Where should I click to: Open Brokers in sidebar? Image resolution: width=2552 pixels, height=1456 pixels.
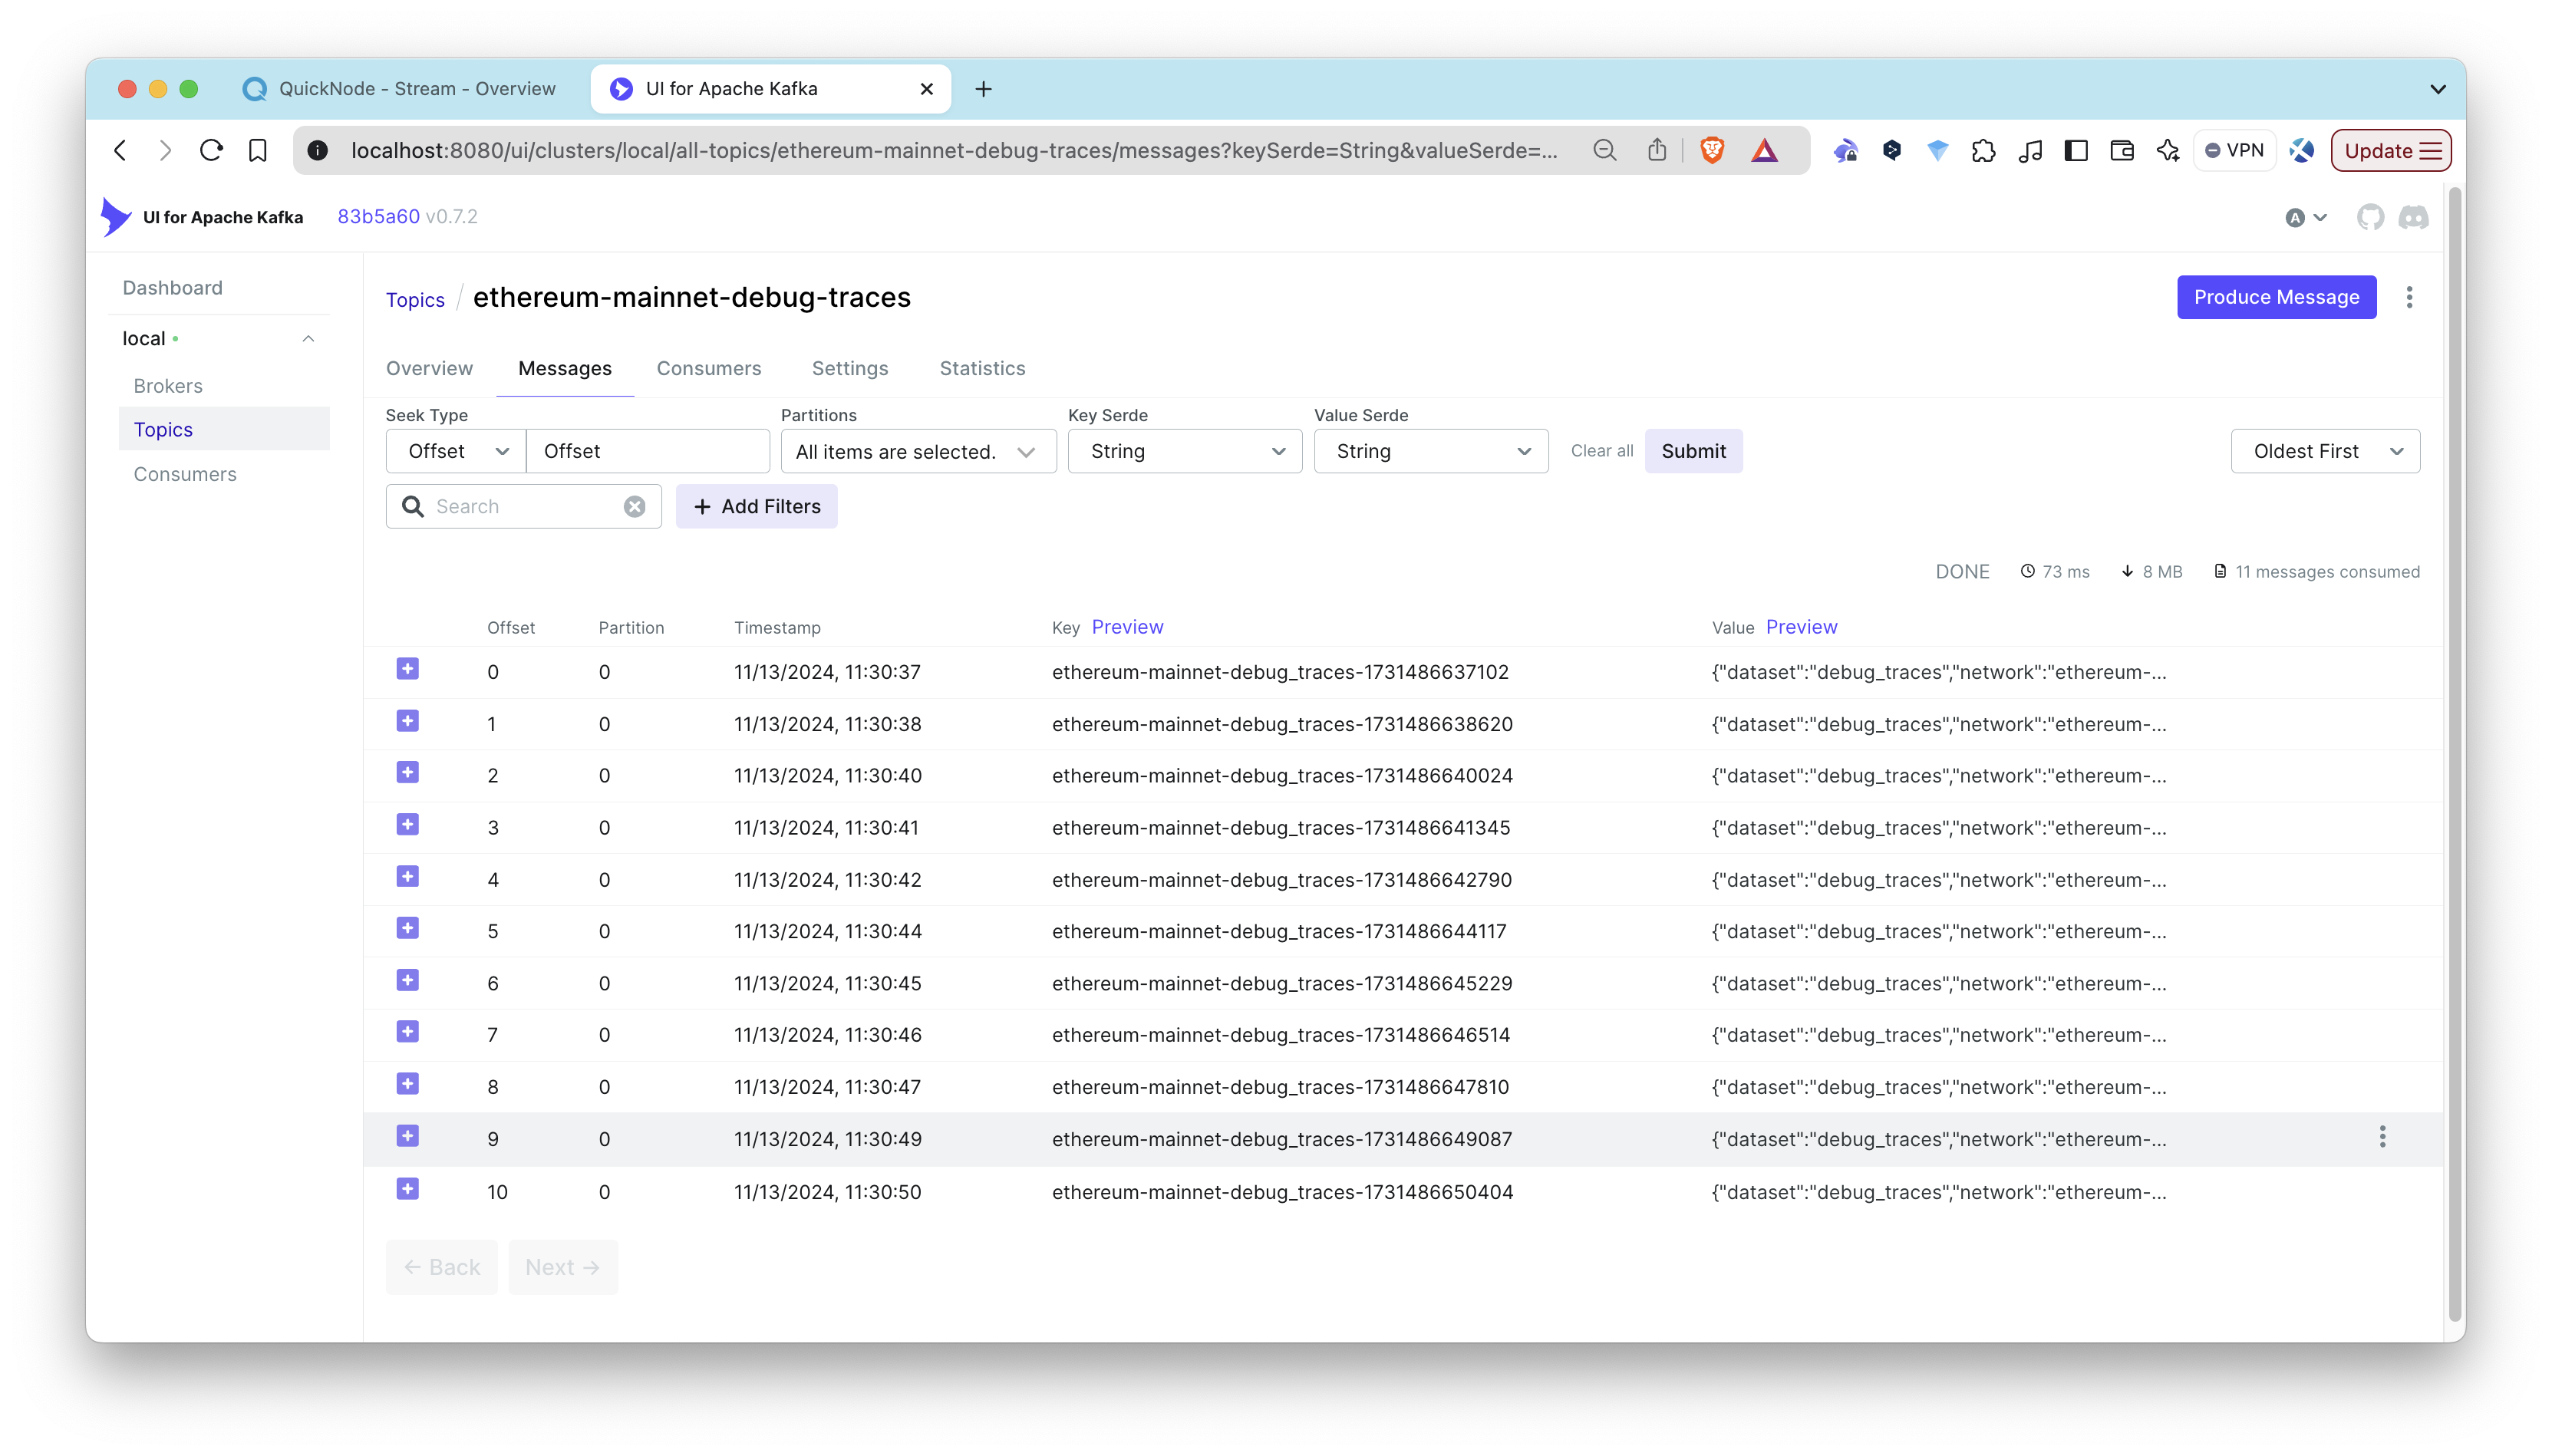click(168, 387)
